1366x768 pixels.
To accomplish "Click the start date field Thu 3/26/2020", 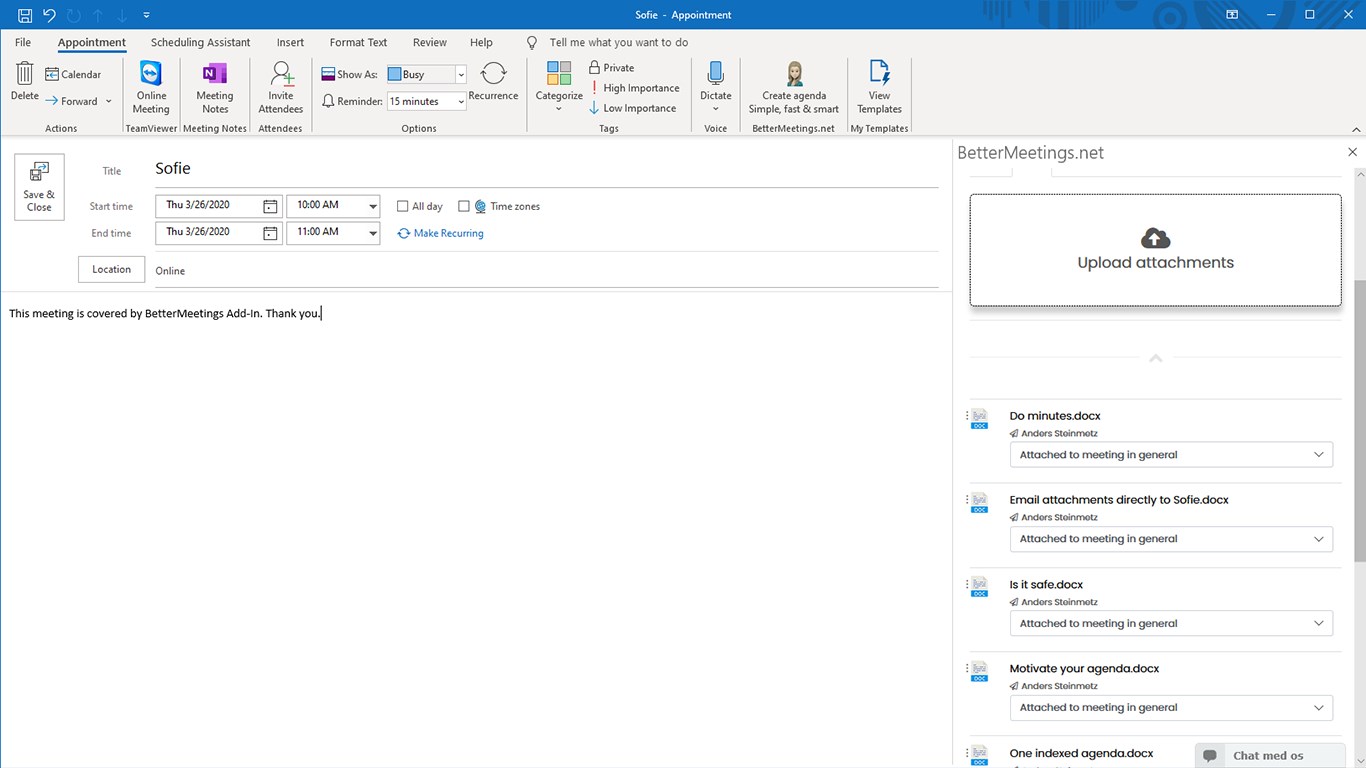I will 208,206.
